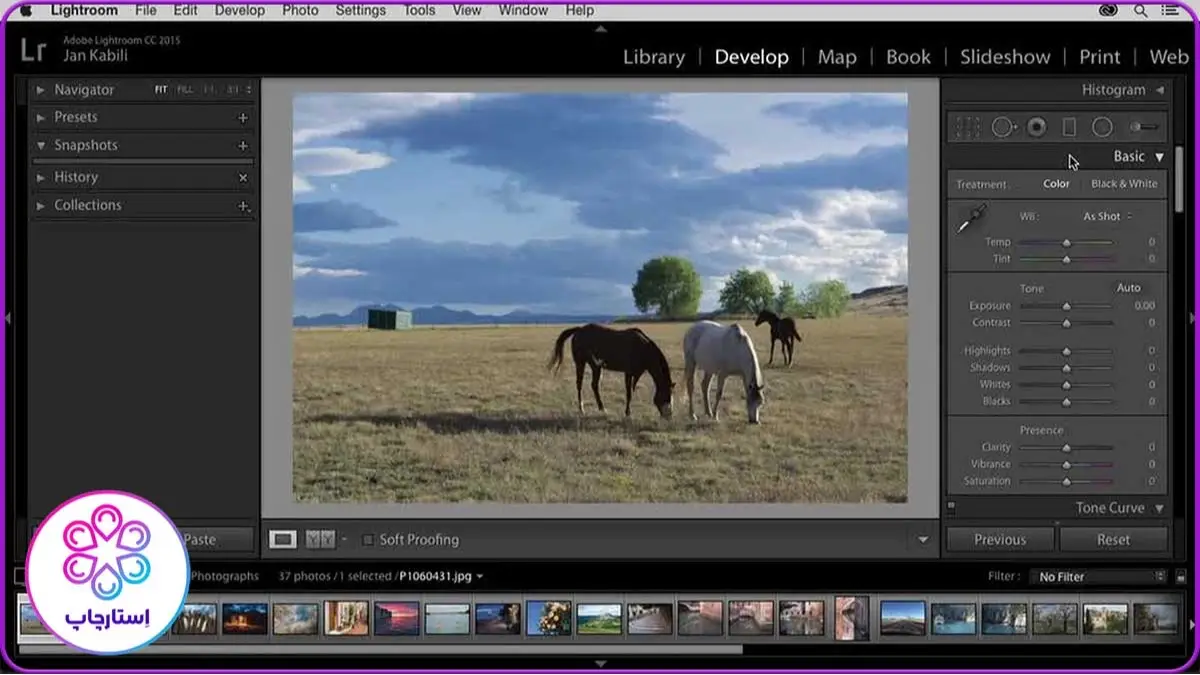Choose the Graduated Filter tool
The width and height of the screenshot is (1200, 675).
[1069, 127]
